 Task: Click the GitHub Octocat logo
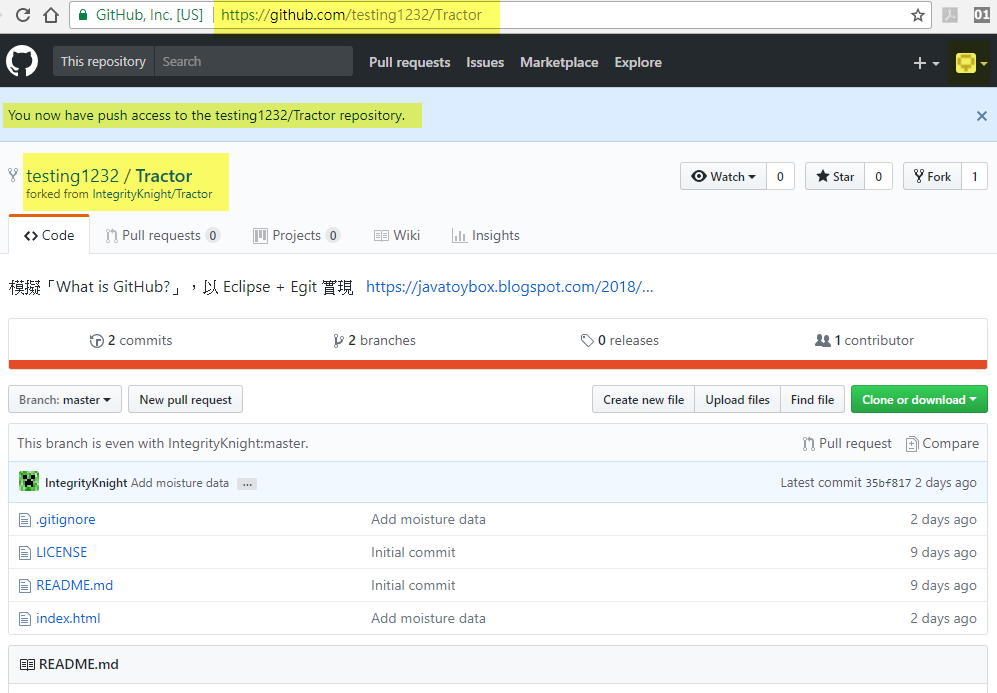22,61
